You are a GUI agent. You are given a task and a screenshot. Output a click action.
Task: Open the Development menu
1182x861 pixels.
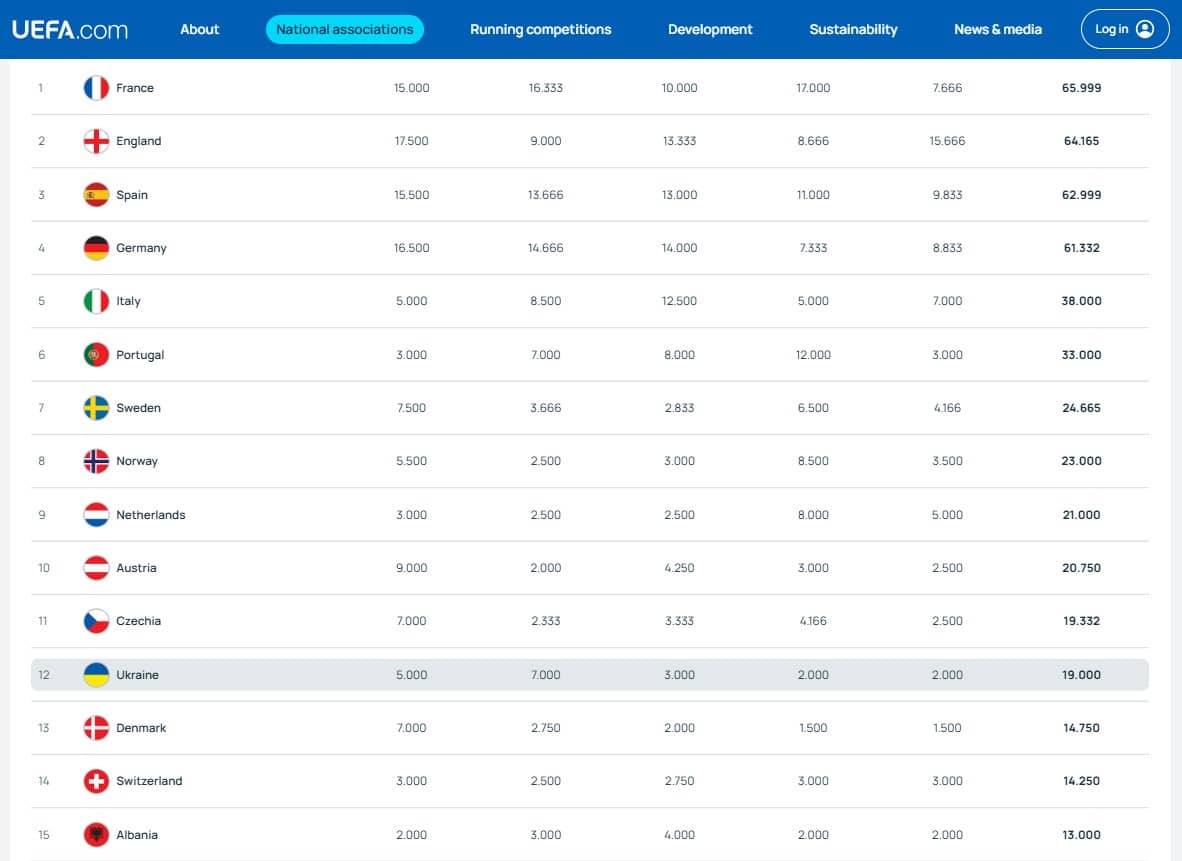pos(710,29)
